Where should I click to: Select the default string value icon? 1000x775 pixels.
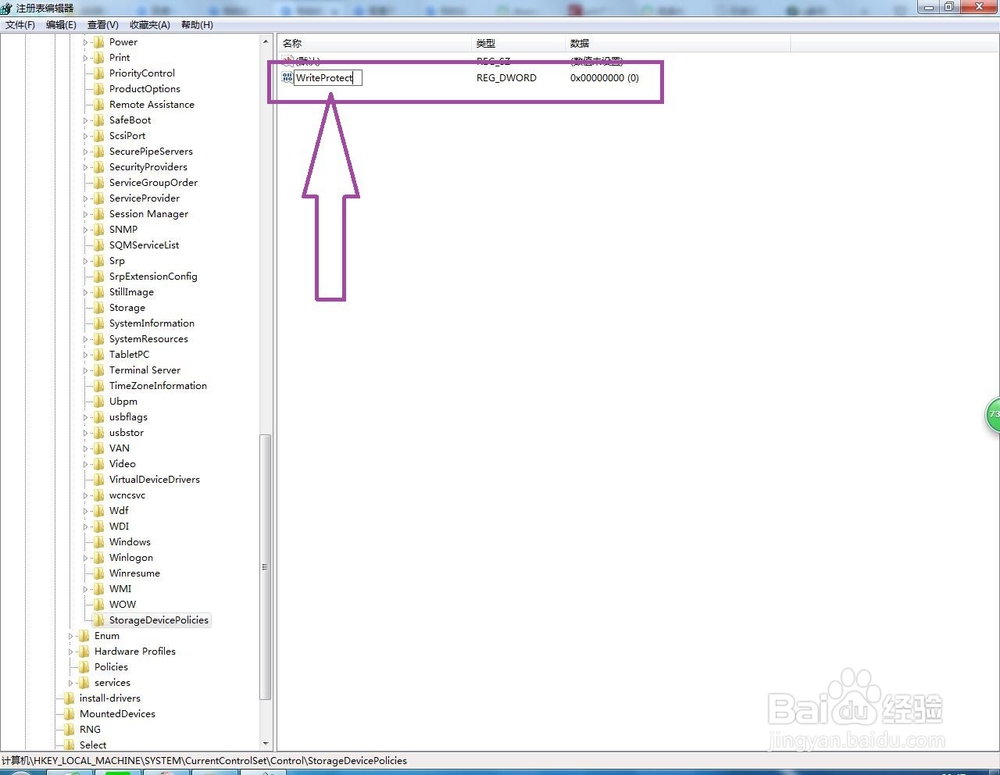(288, 61)
